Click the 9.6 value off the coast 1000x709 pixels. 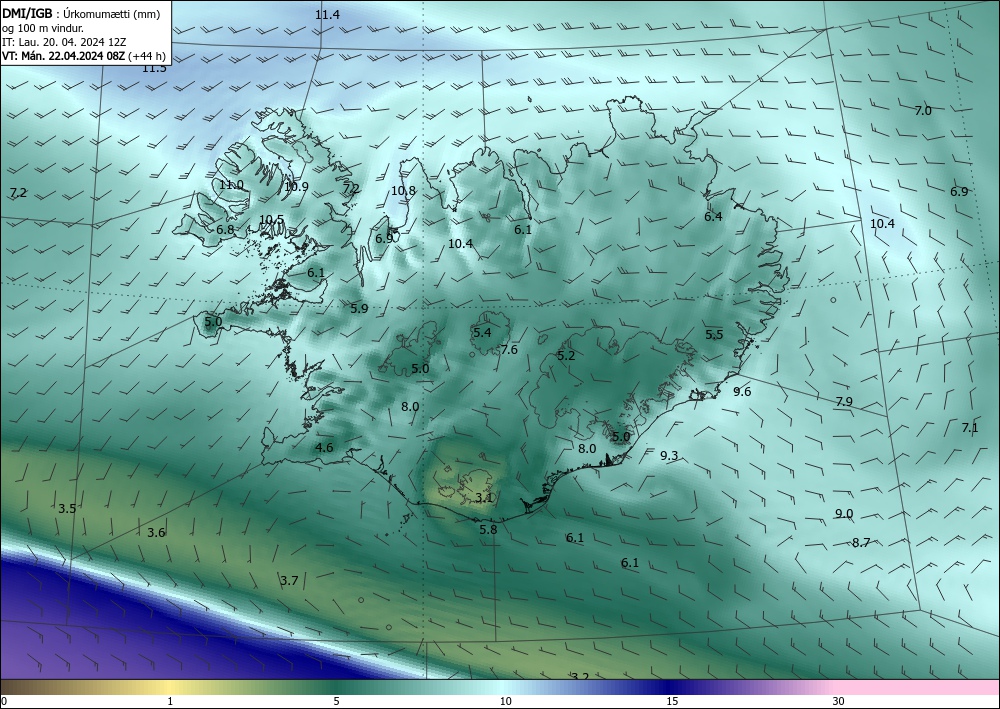click(742, 391)
